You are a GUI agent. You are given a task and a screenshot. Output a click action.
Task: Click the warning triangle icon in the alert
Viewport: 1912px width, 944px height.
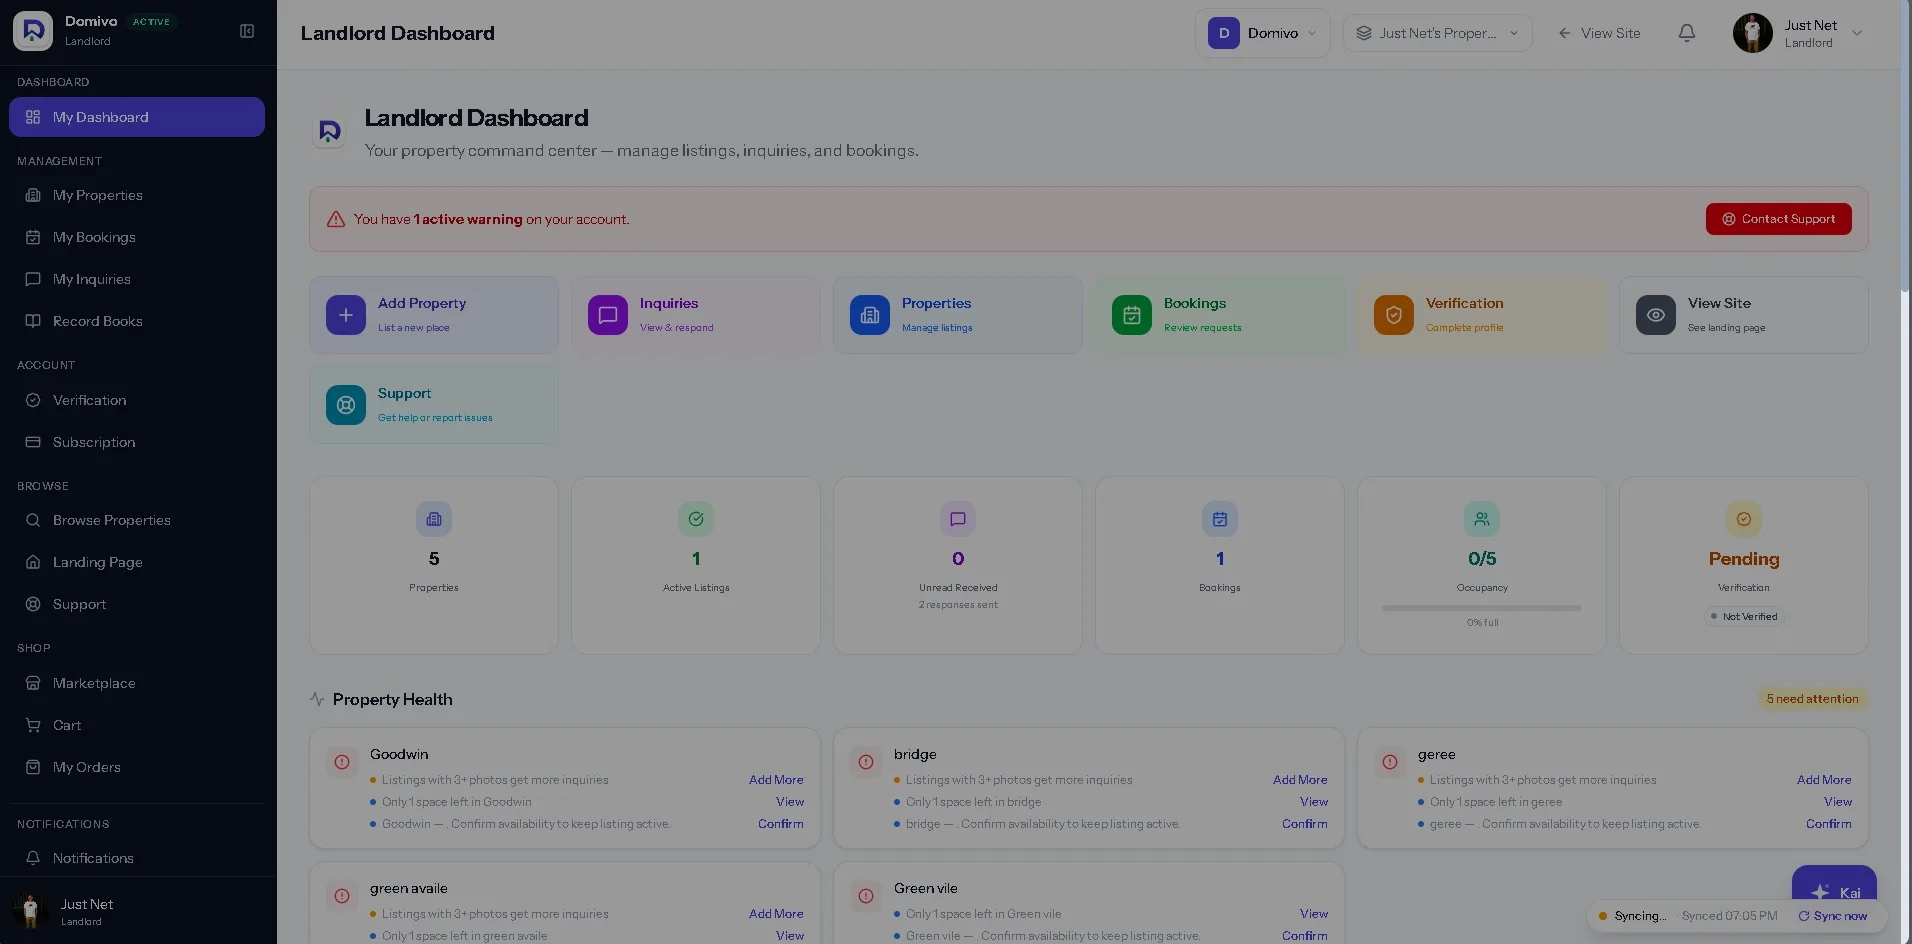pyautogui.click(x=336, y=219)
